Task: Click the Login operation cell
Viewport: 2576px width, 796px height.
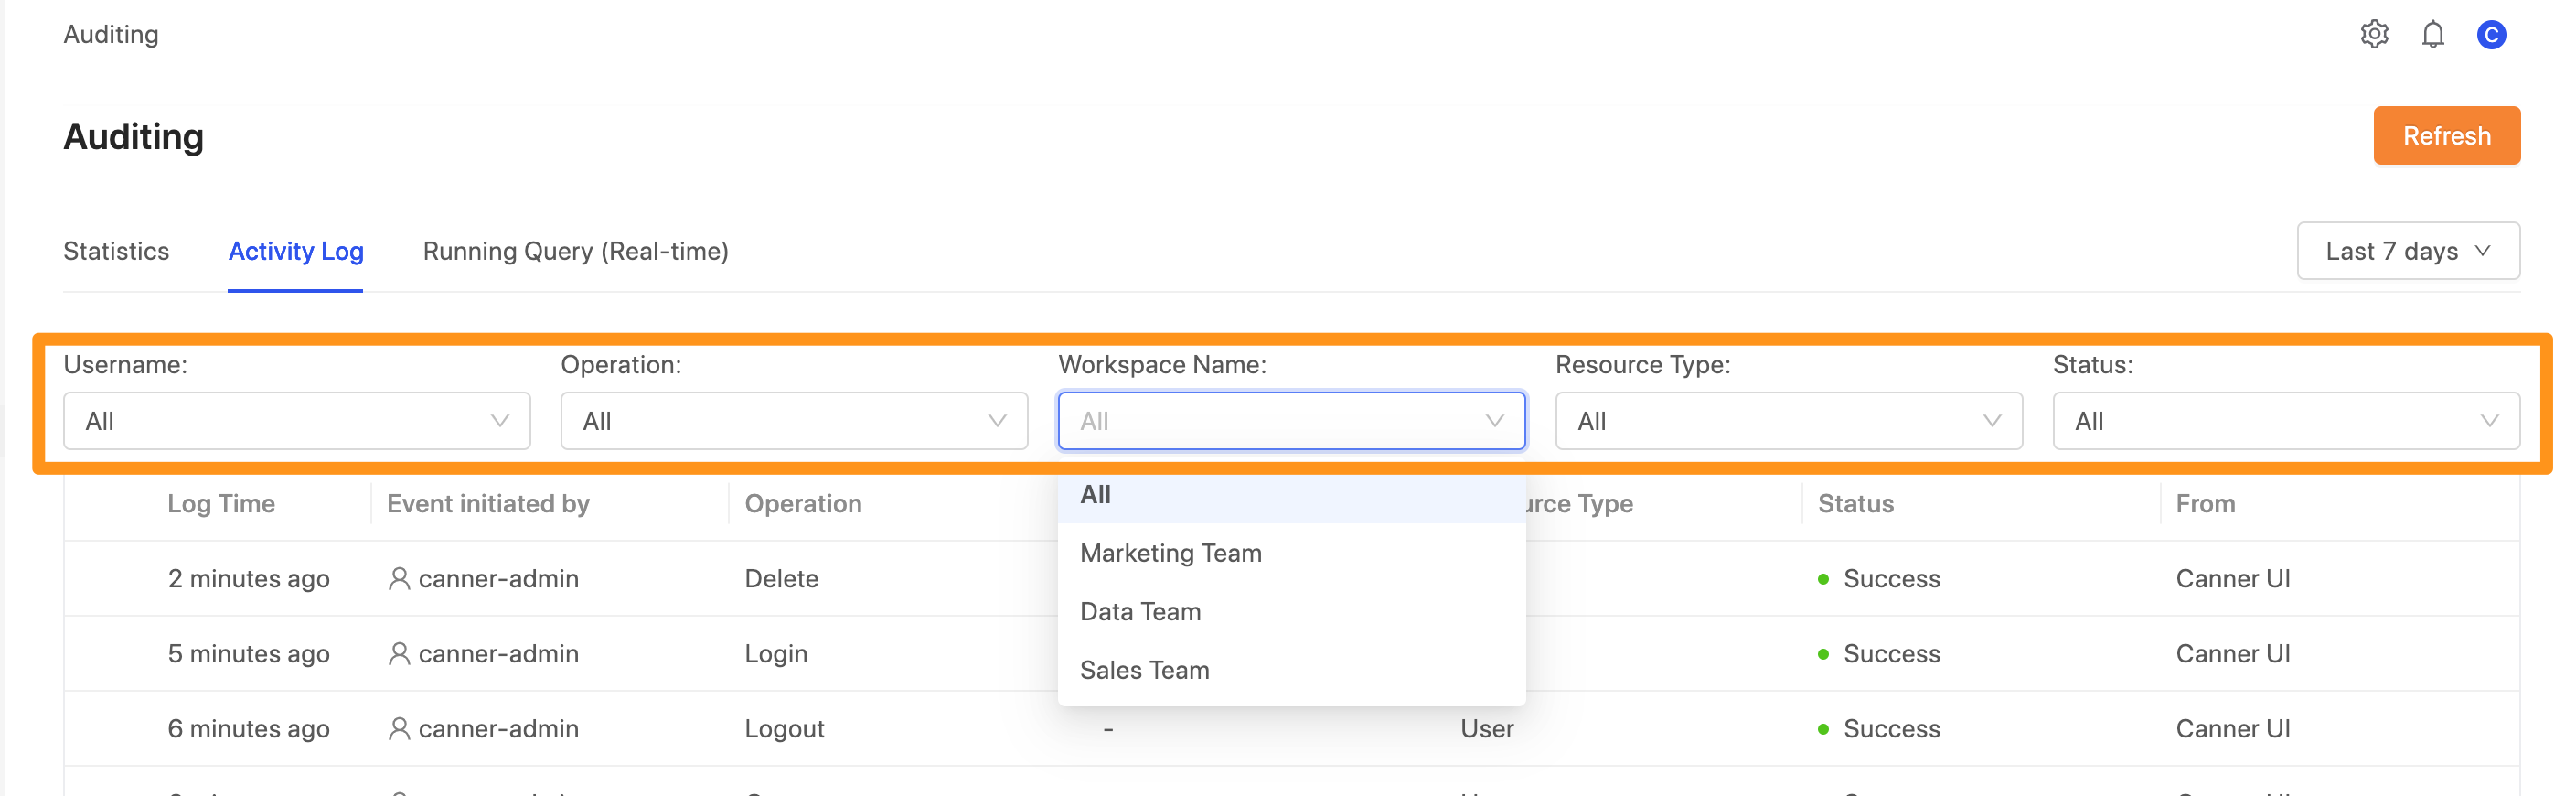Action: click(x=776, y=653)
